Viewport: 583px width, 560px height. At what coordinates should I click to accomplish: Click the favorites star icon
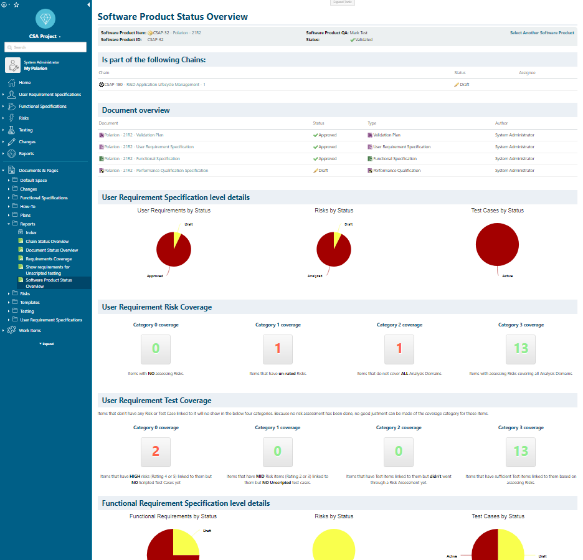pos(16,5)
